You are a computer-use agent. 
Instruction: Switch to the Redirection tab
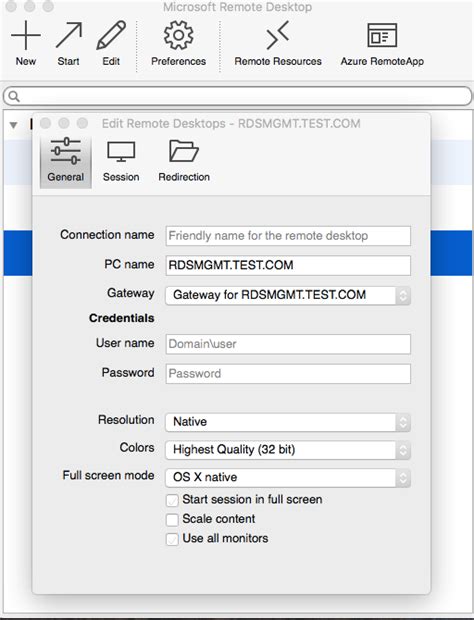click(x=184, y=161)
